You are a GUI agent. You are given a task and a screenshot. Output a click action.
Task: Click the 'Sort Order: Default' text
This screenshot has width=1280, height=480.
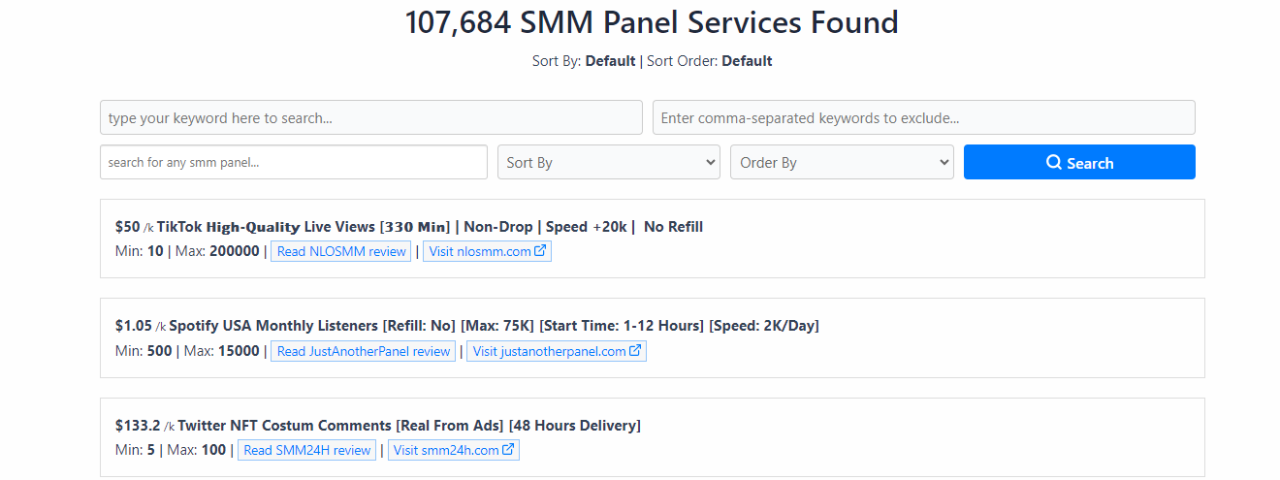click(710, 61)
